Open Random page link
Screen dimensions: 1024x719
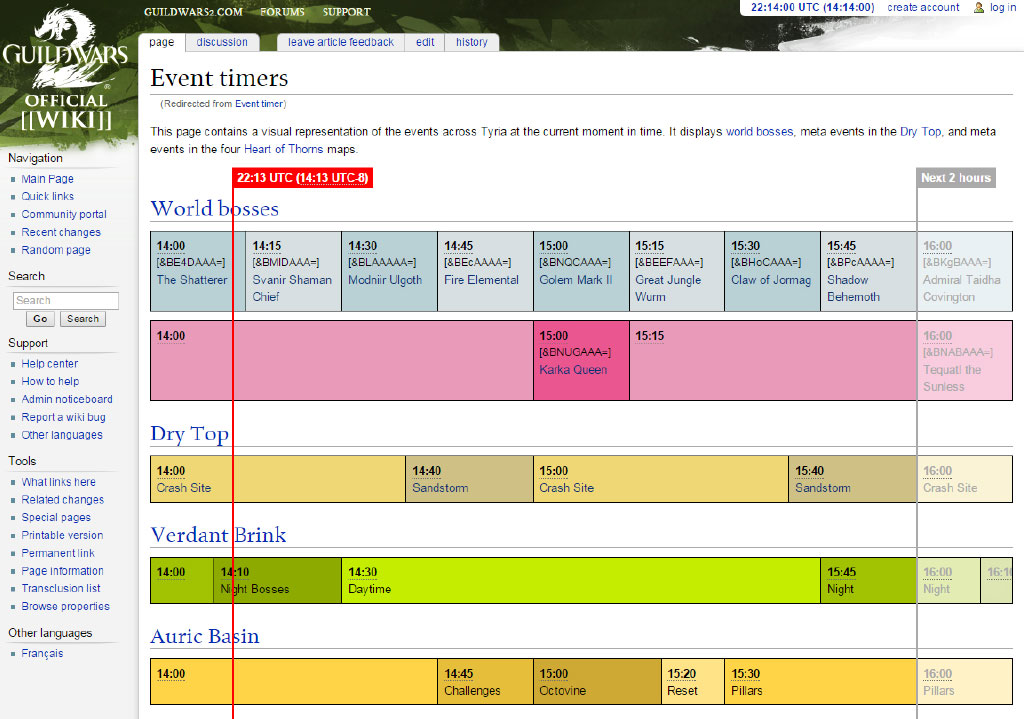56,250
